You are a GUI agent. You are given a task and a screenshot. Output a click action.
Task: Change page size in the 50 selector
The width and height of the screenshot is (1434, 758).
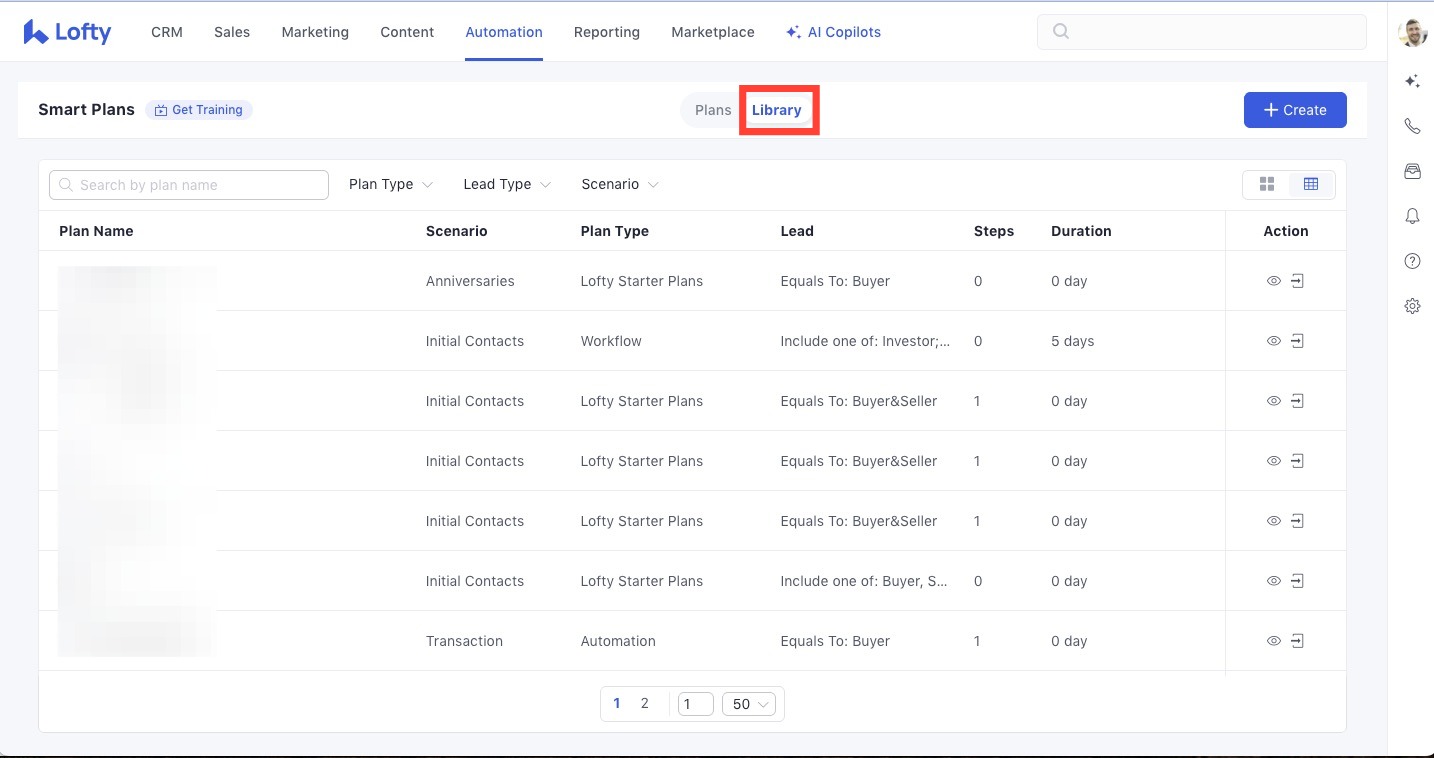[x=750, y=704]
